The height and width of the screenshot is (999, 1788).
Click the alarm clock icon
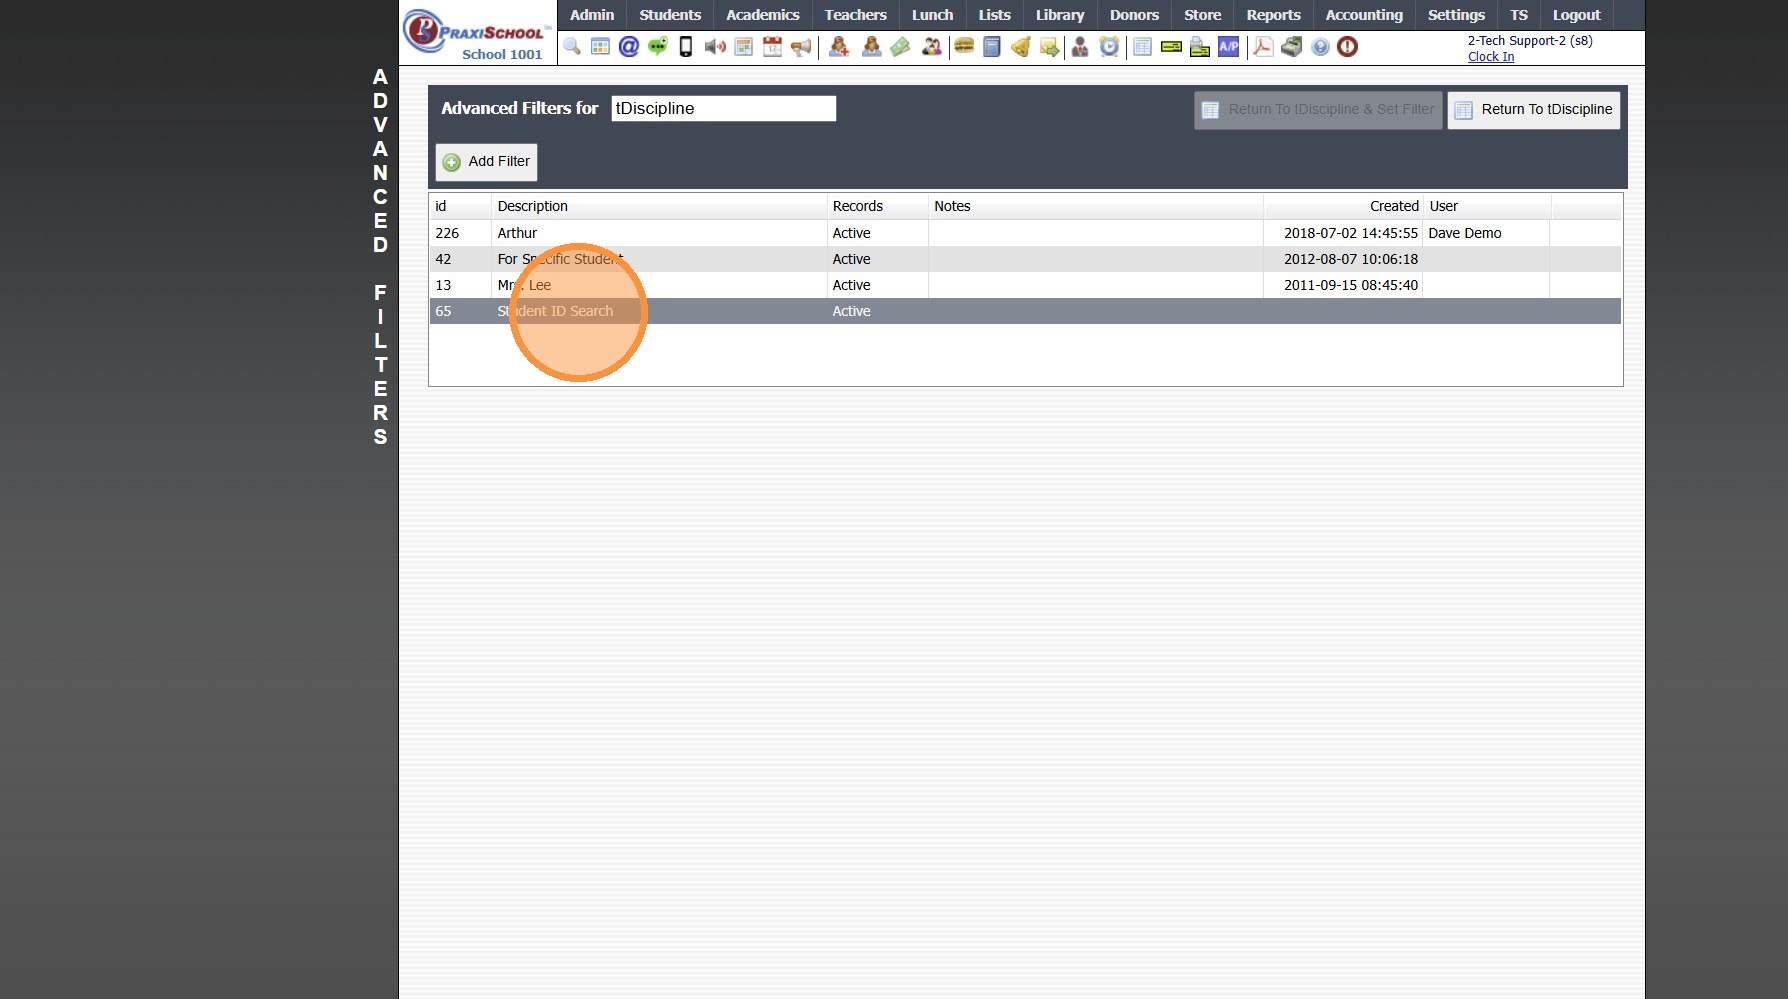click(1109, 47)
